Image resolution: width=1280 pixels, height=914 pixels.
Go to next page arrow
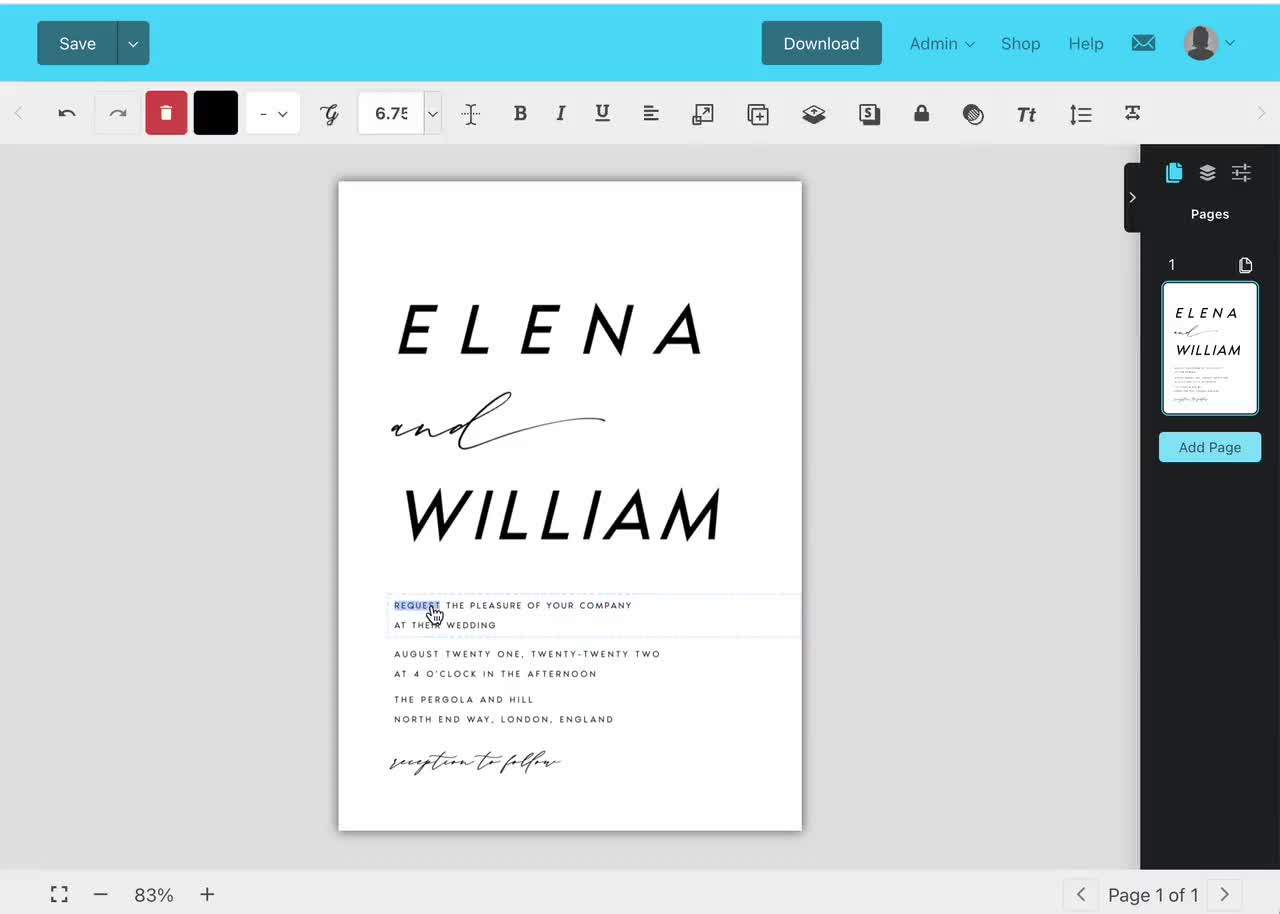(1224, 895)
